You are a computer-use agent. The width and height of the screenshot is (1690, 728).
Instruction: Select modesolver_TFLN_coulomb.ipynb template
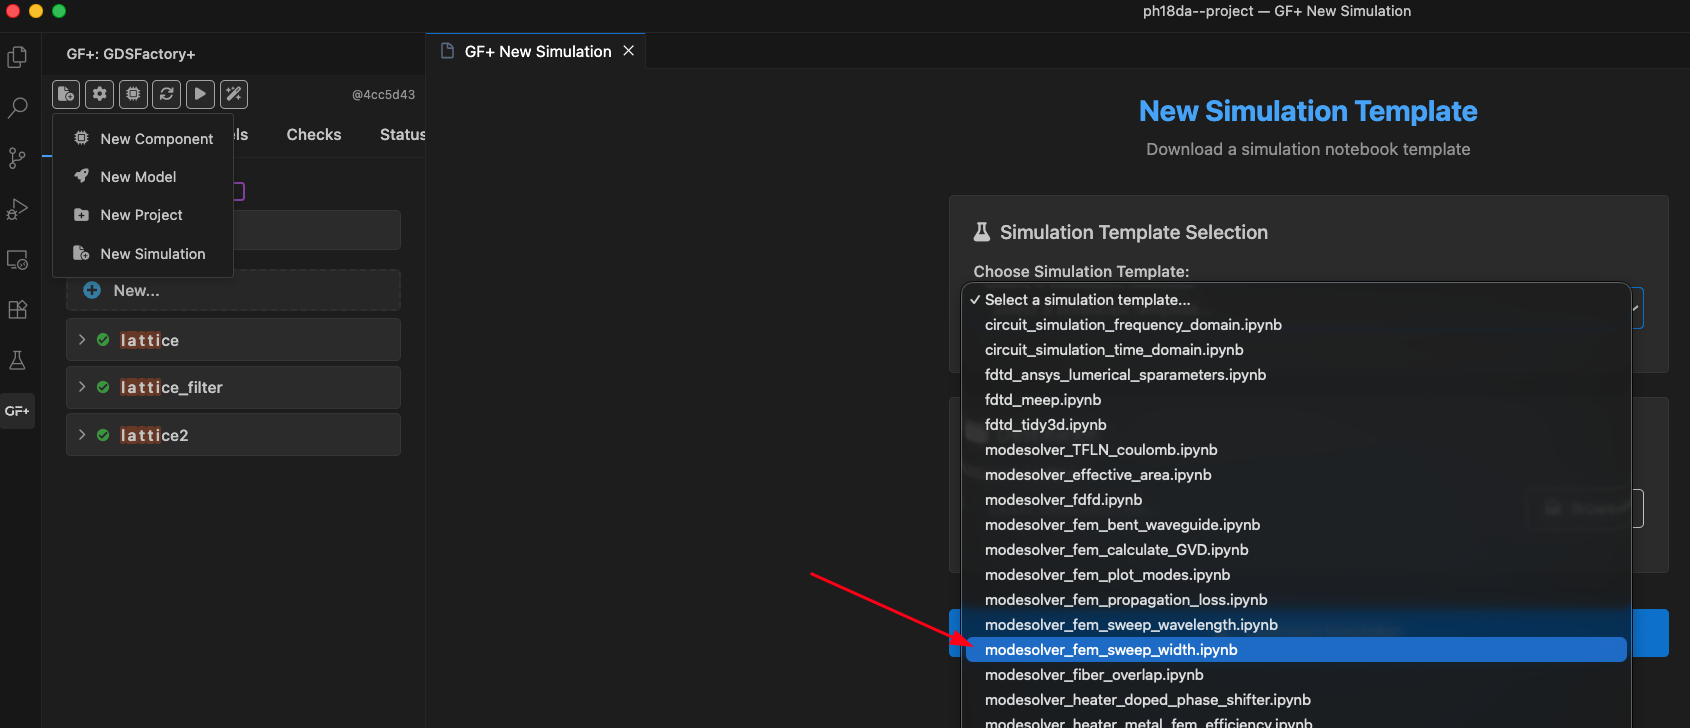click(1296, 450)
